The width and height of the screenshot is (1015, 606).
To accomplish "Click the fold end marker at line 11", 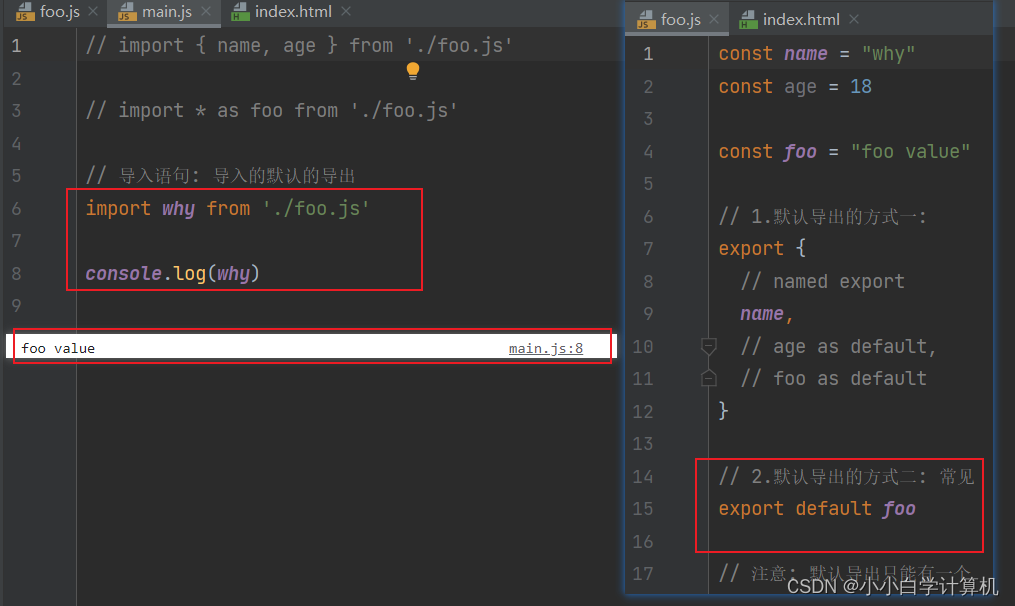I will [x=709, y=378].
